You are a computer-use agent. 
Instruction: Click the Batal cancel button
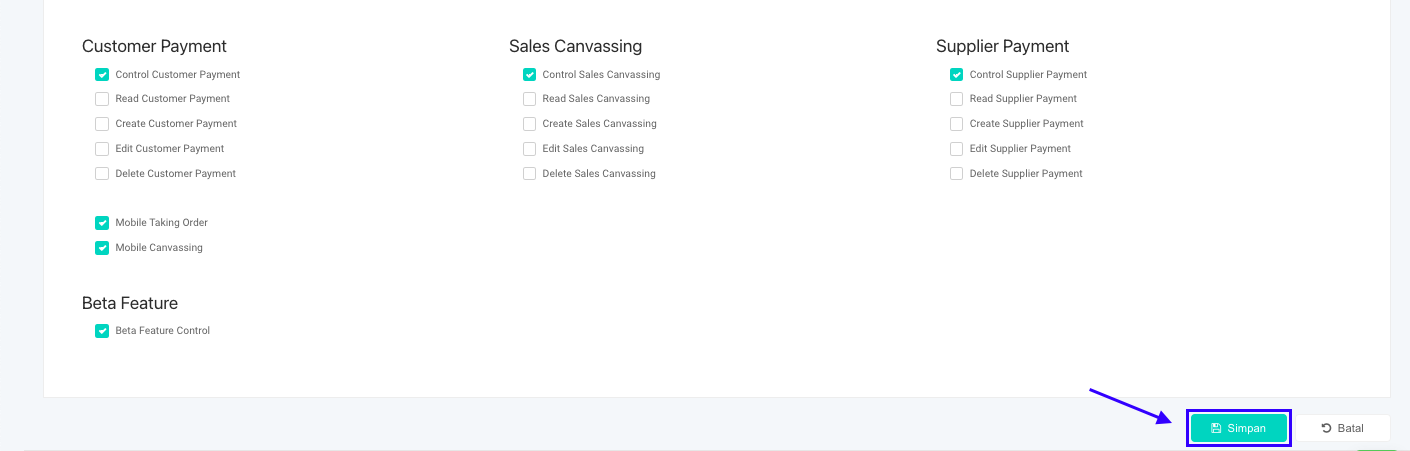pyautogui.click(x=1343, y=428)
